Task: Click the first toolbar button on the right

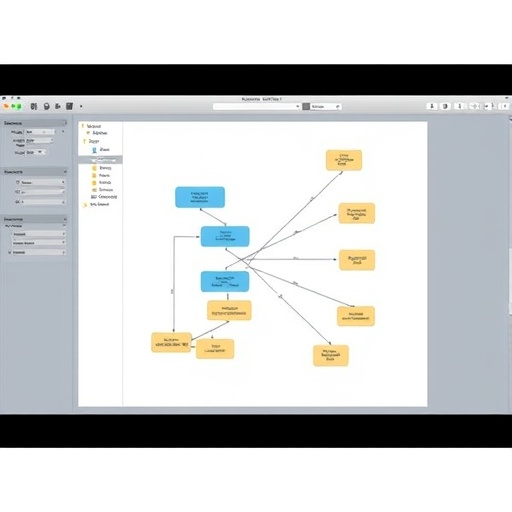Action: coord(432,106)
